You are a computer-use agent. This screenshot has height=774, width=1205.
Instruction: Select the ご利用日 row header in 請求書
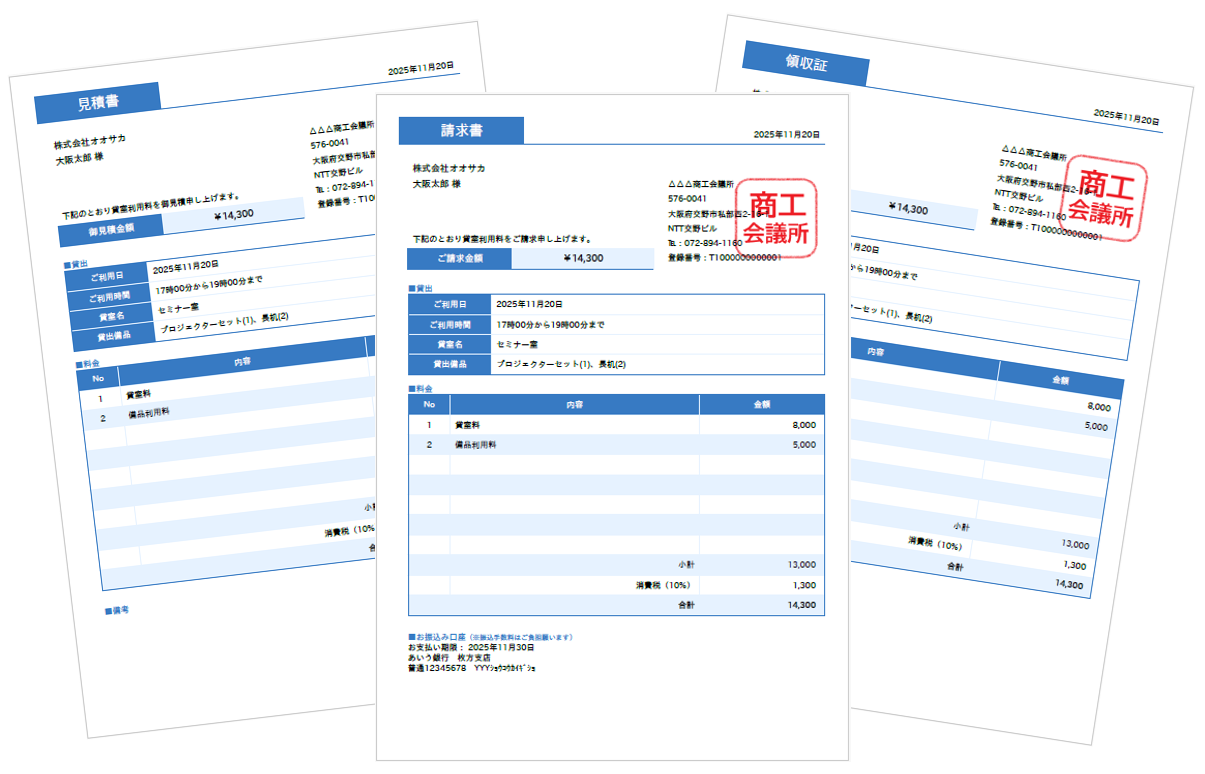point(450,304)
